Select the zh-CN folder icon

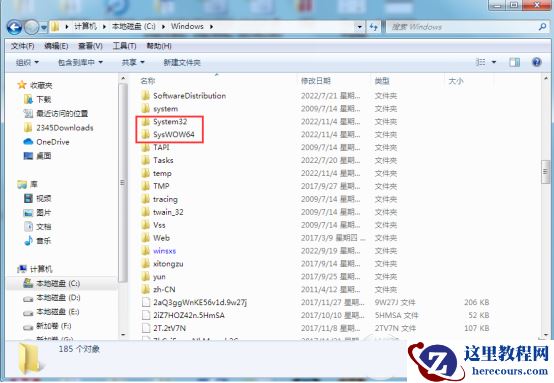click(x=145, y=289)
